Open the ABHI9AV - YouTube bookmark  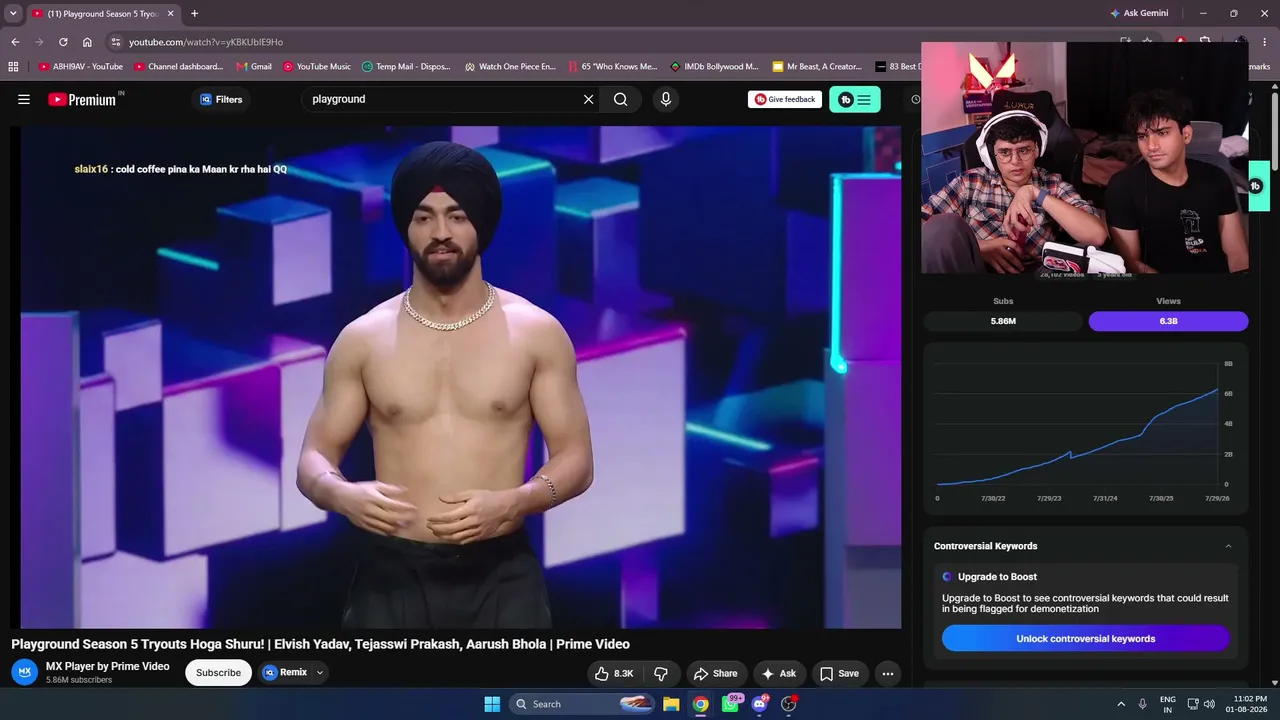coord(81,67)
